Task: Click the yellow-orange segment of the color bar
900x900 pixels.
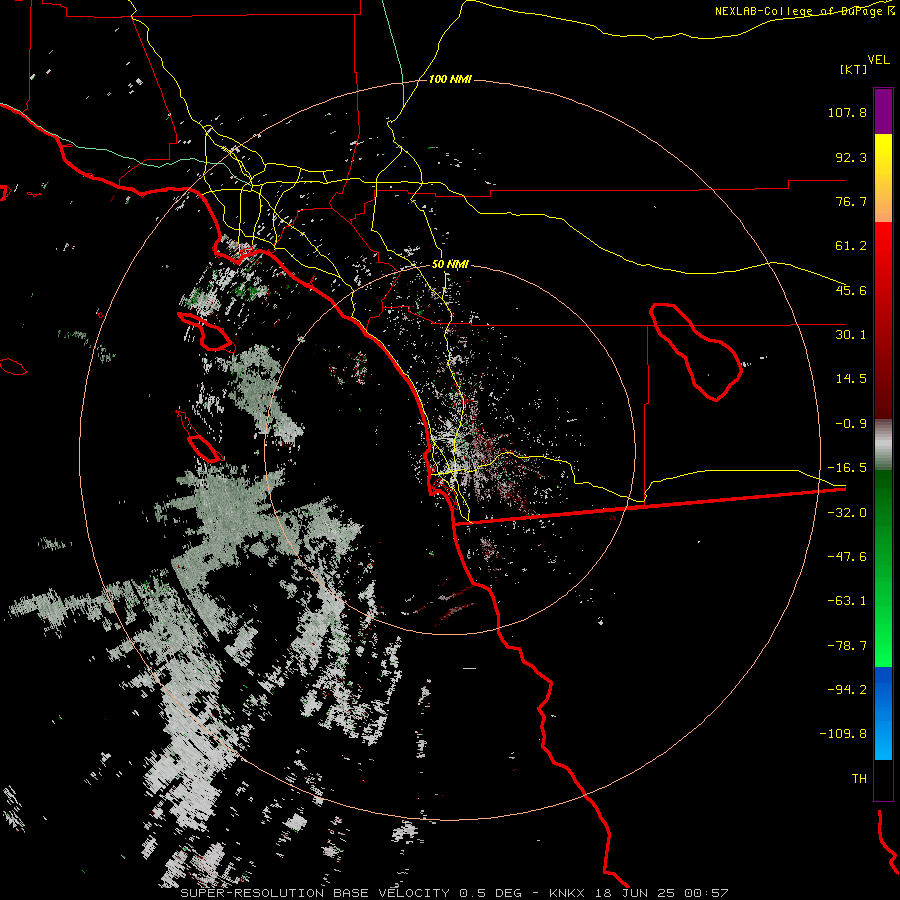Action: point(883,178)
